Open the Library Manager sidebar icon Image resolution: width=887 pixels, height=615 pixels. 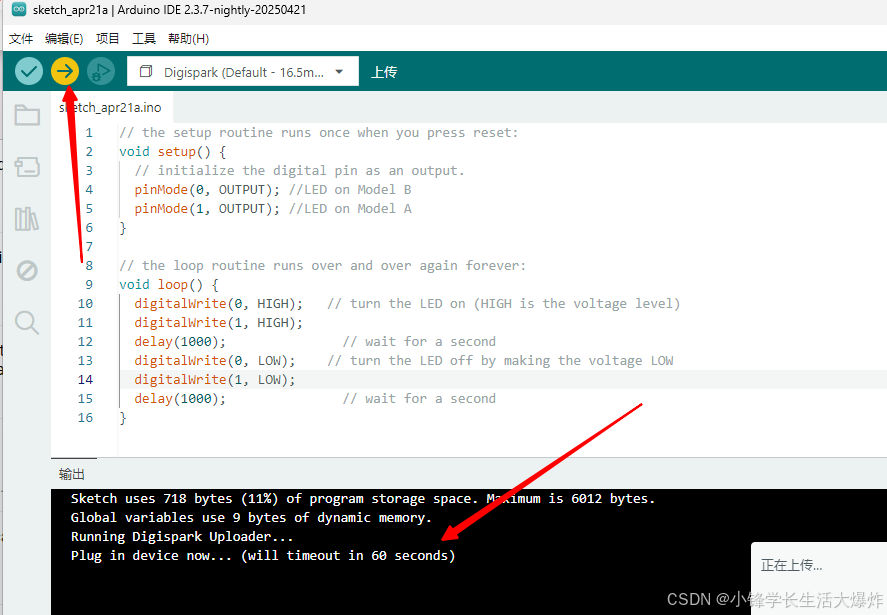[27, 218]
